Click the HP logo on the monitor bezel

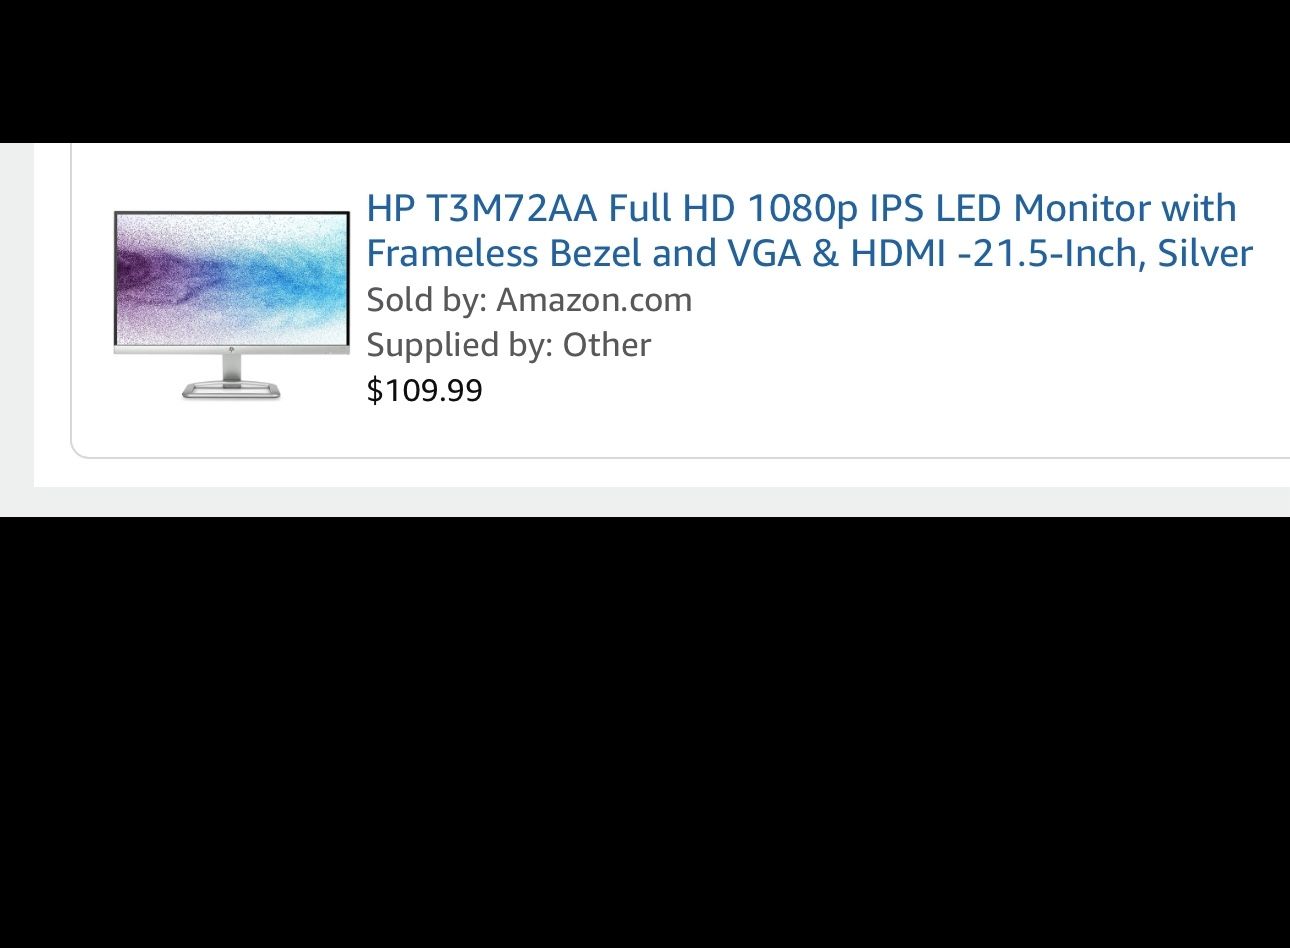pos(231,350)
